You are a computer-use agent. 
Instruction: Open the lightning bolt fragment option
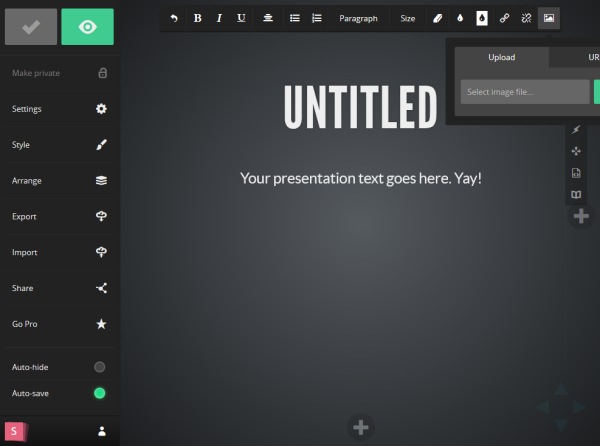[x=576, y=130]
